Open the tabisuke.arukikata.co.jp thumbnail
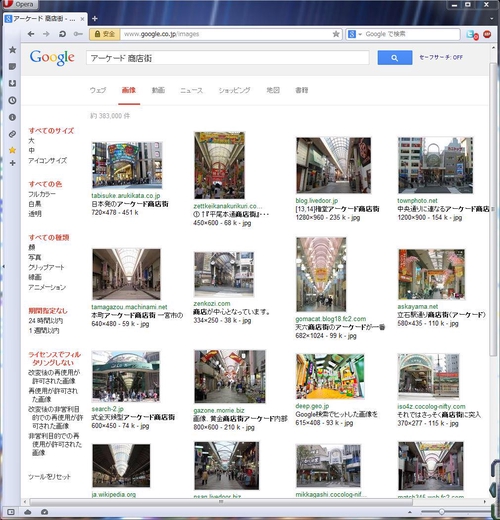This screenshot has height=520, width=500. point(127,165)
